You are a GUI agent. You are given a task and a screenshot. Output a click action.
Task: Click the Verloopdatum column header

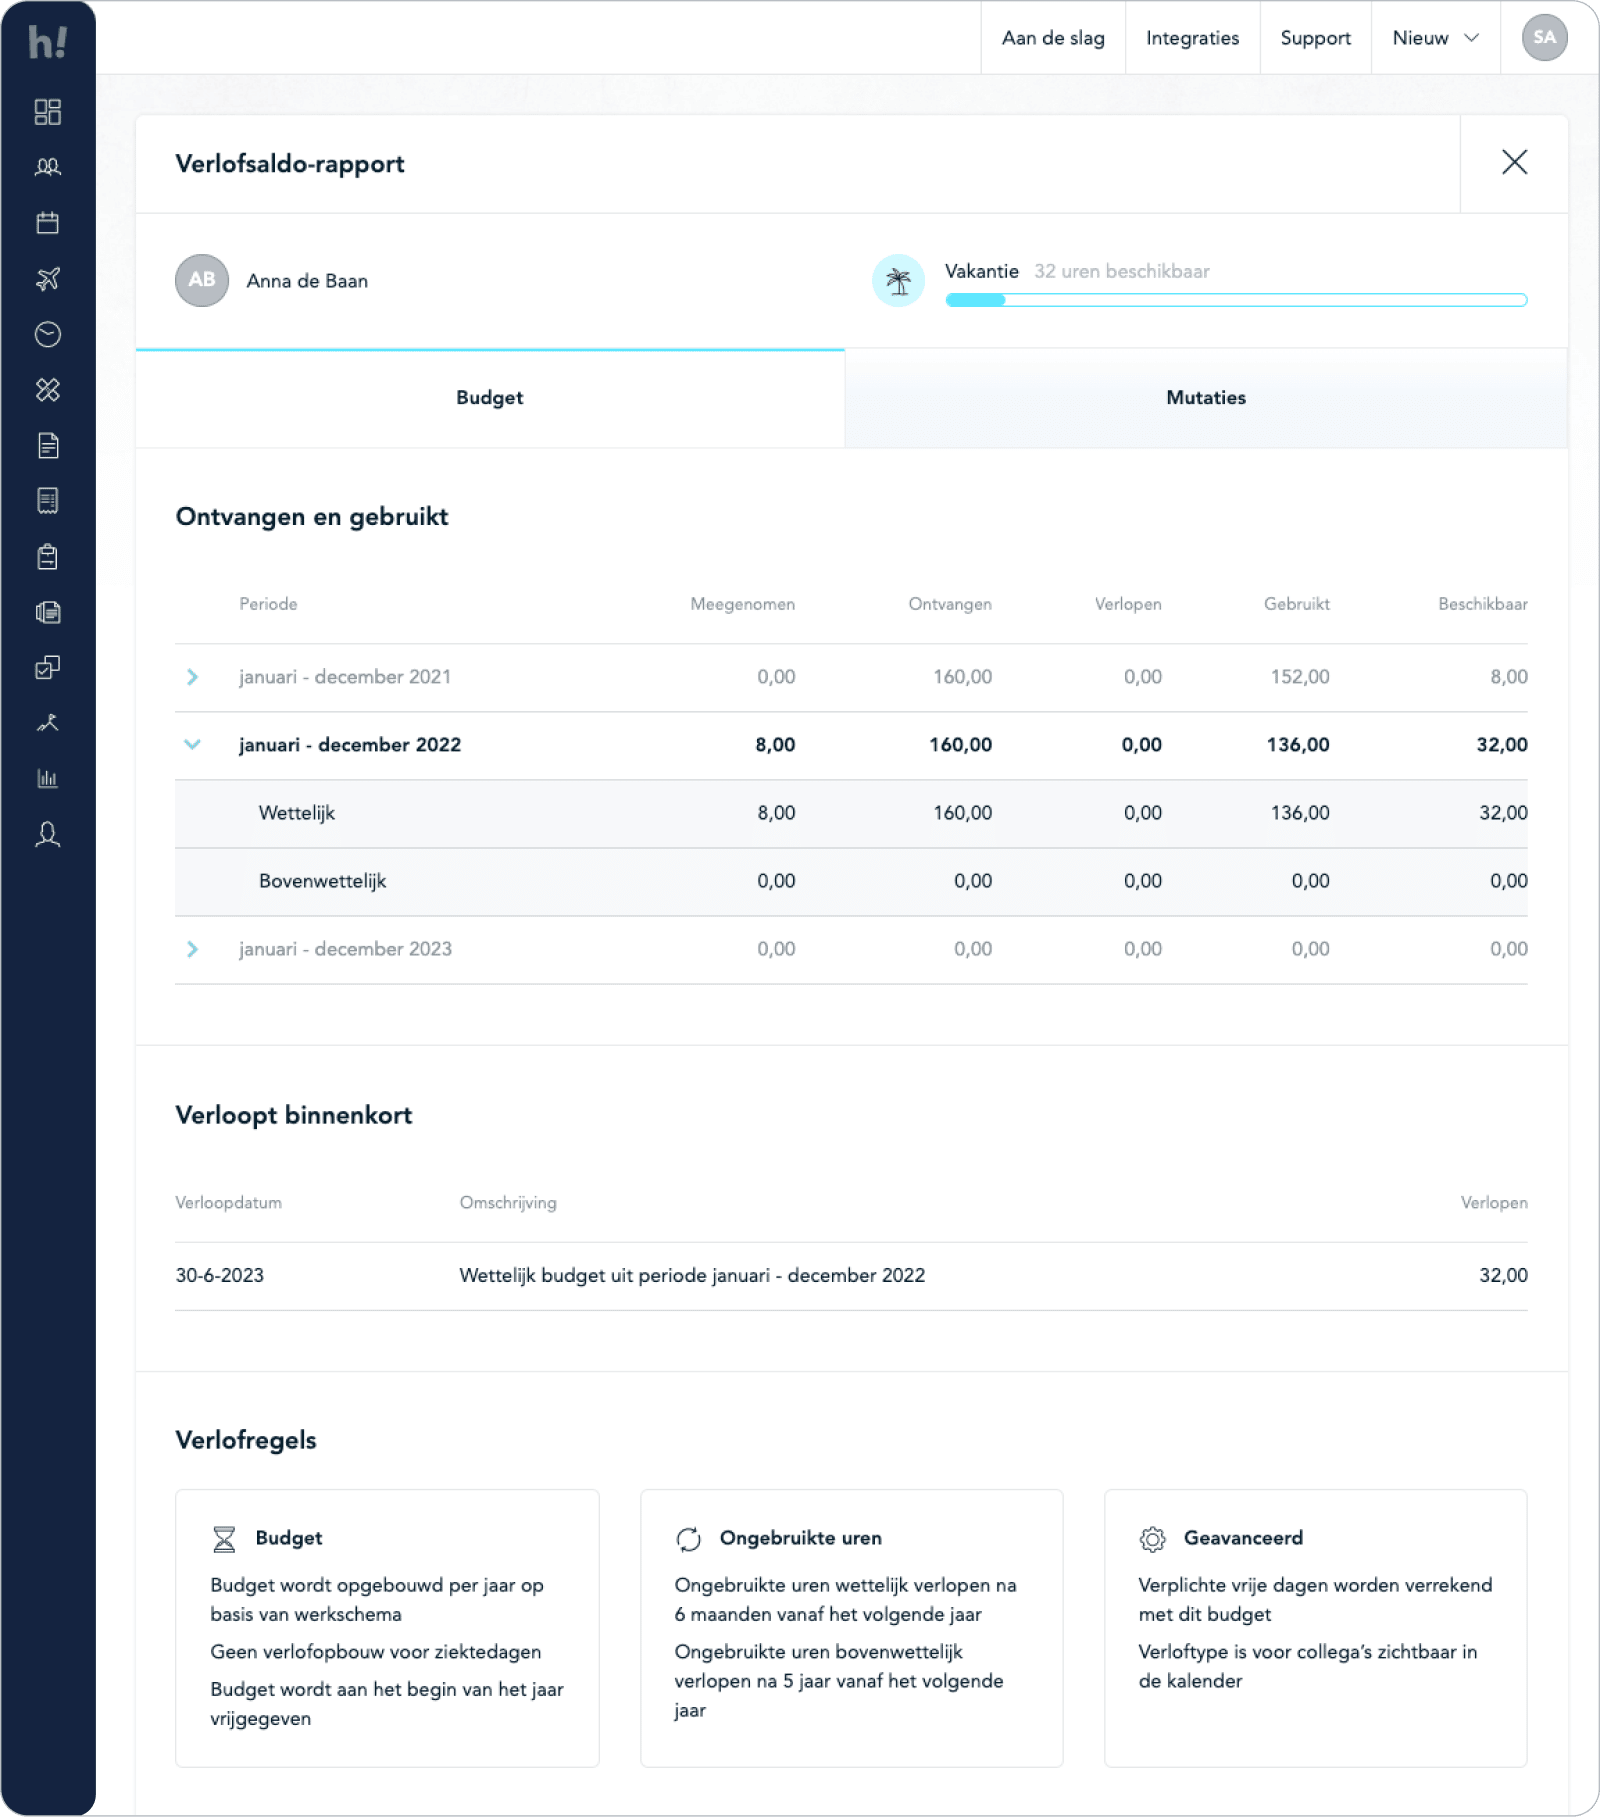[228, 1203]
